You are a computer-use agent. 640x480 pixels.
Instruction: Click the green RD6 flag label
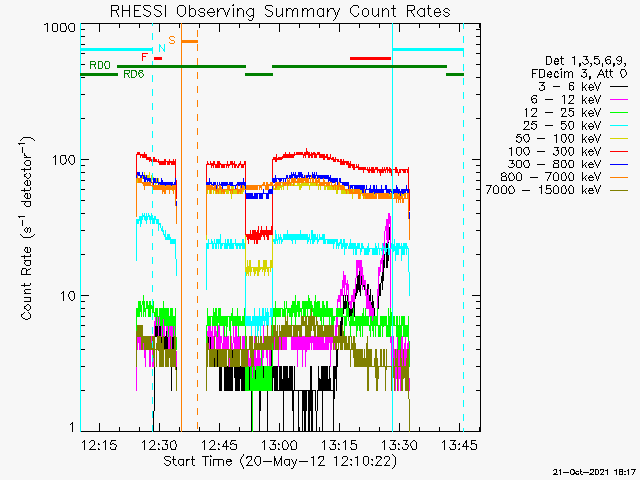(134, 74)
